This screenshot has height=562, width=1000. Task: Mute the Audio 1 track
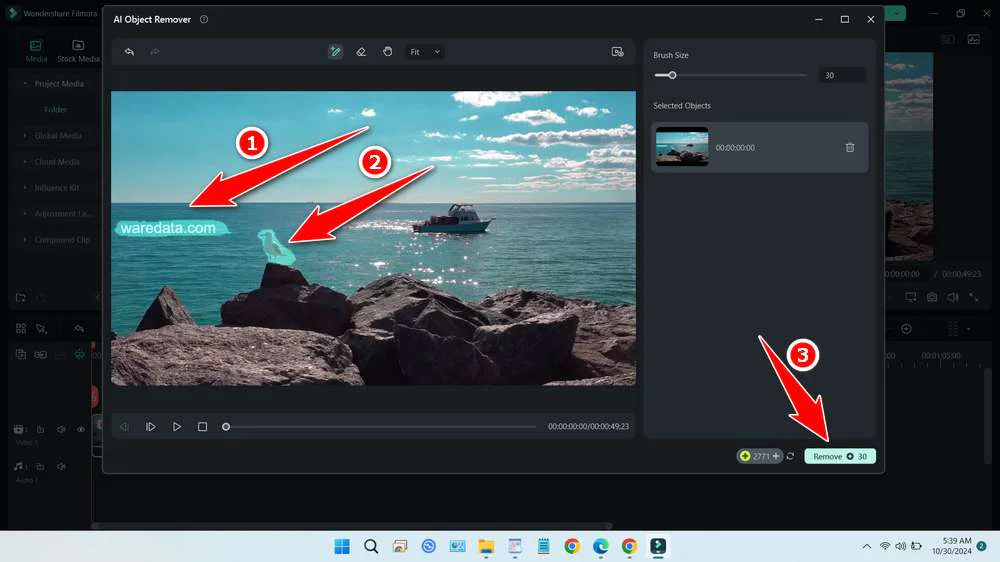coord(61,466)
